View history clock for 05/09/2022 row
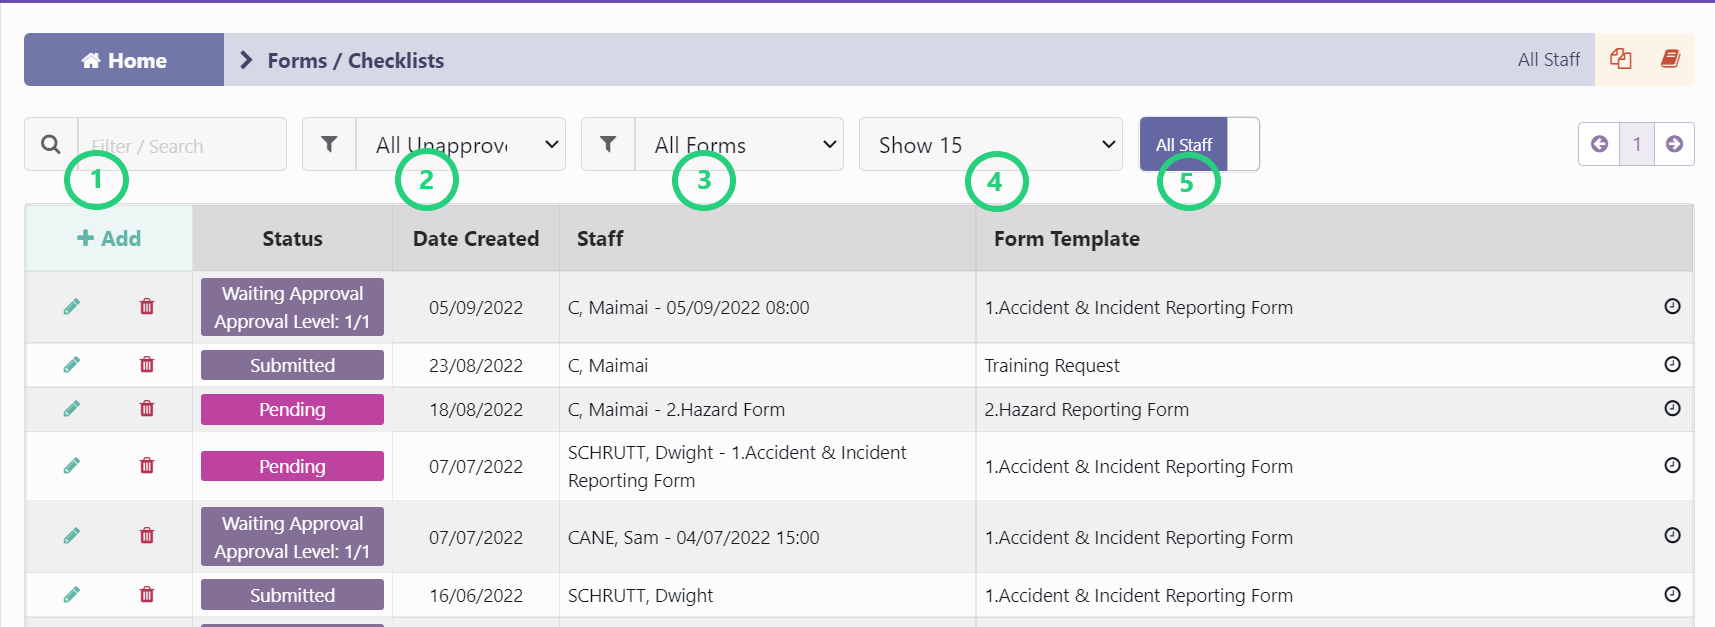The width and height of the screenshot is (1715, 627). point(1672,306)
